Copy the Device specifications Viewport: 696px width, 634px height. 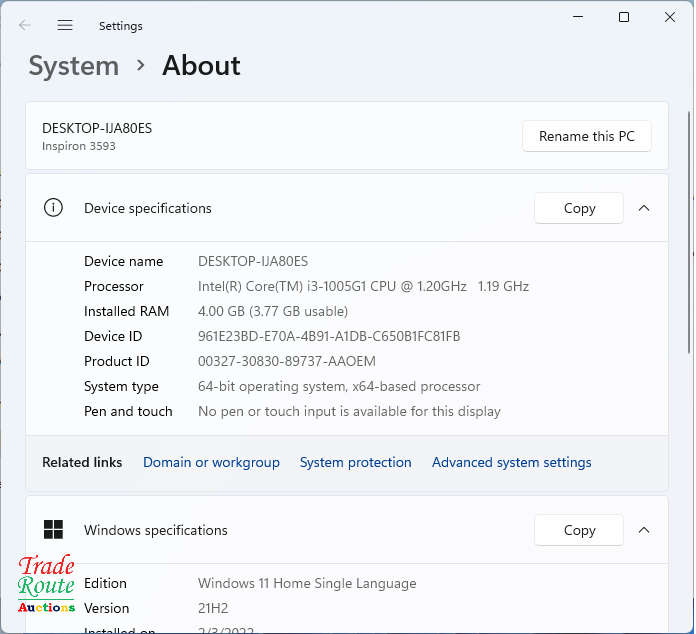[x=579, y=208]
